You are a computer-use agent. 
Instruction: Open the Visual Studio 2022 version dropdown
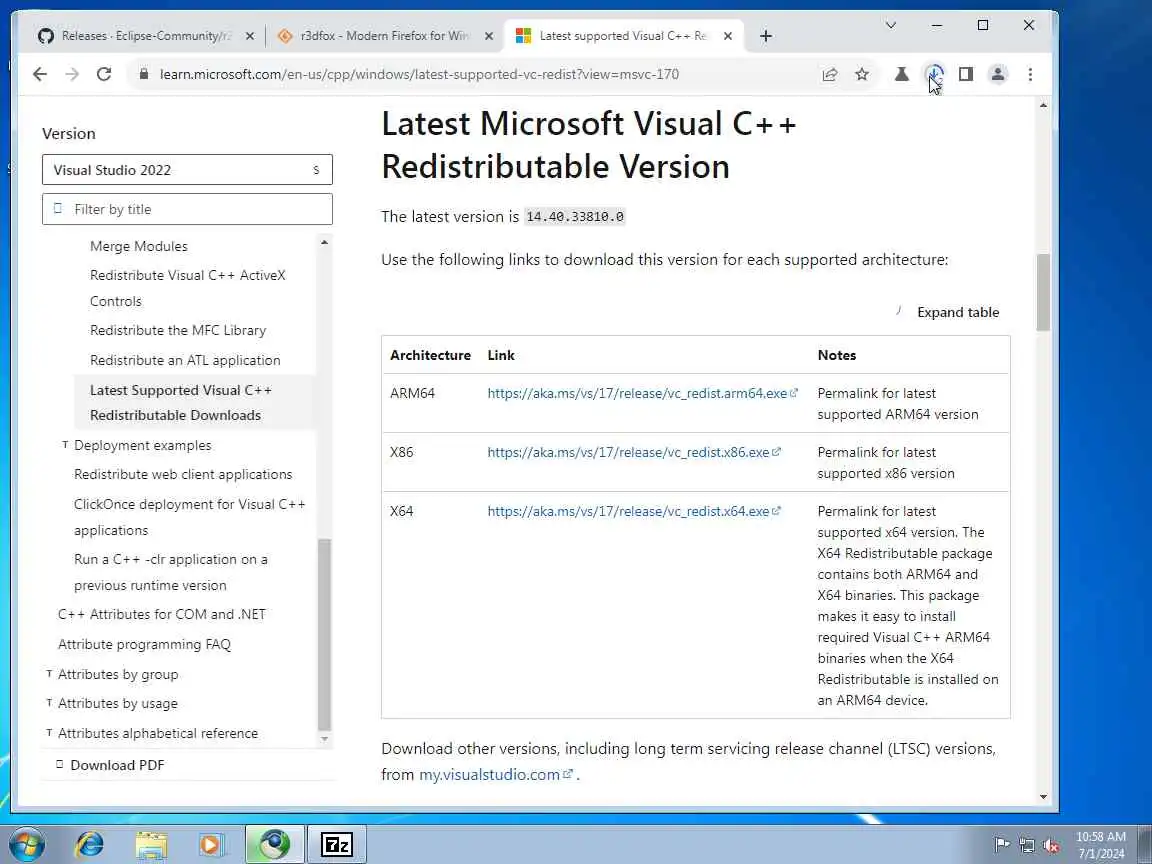point(187,170)
